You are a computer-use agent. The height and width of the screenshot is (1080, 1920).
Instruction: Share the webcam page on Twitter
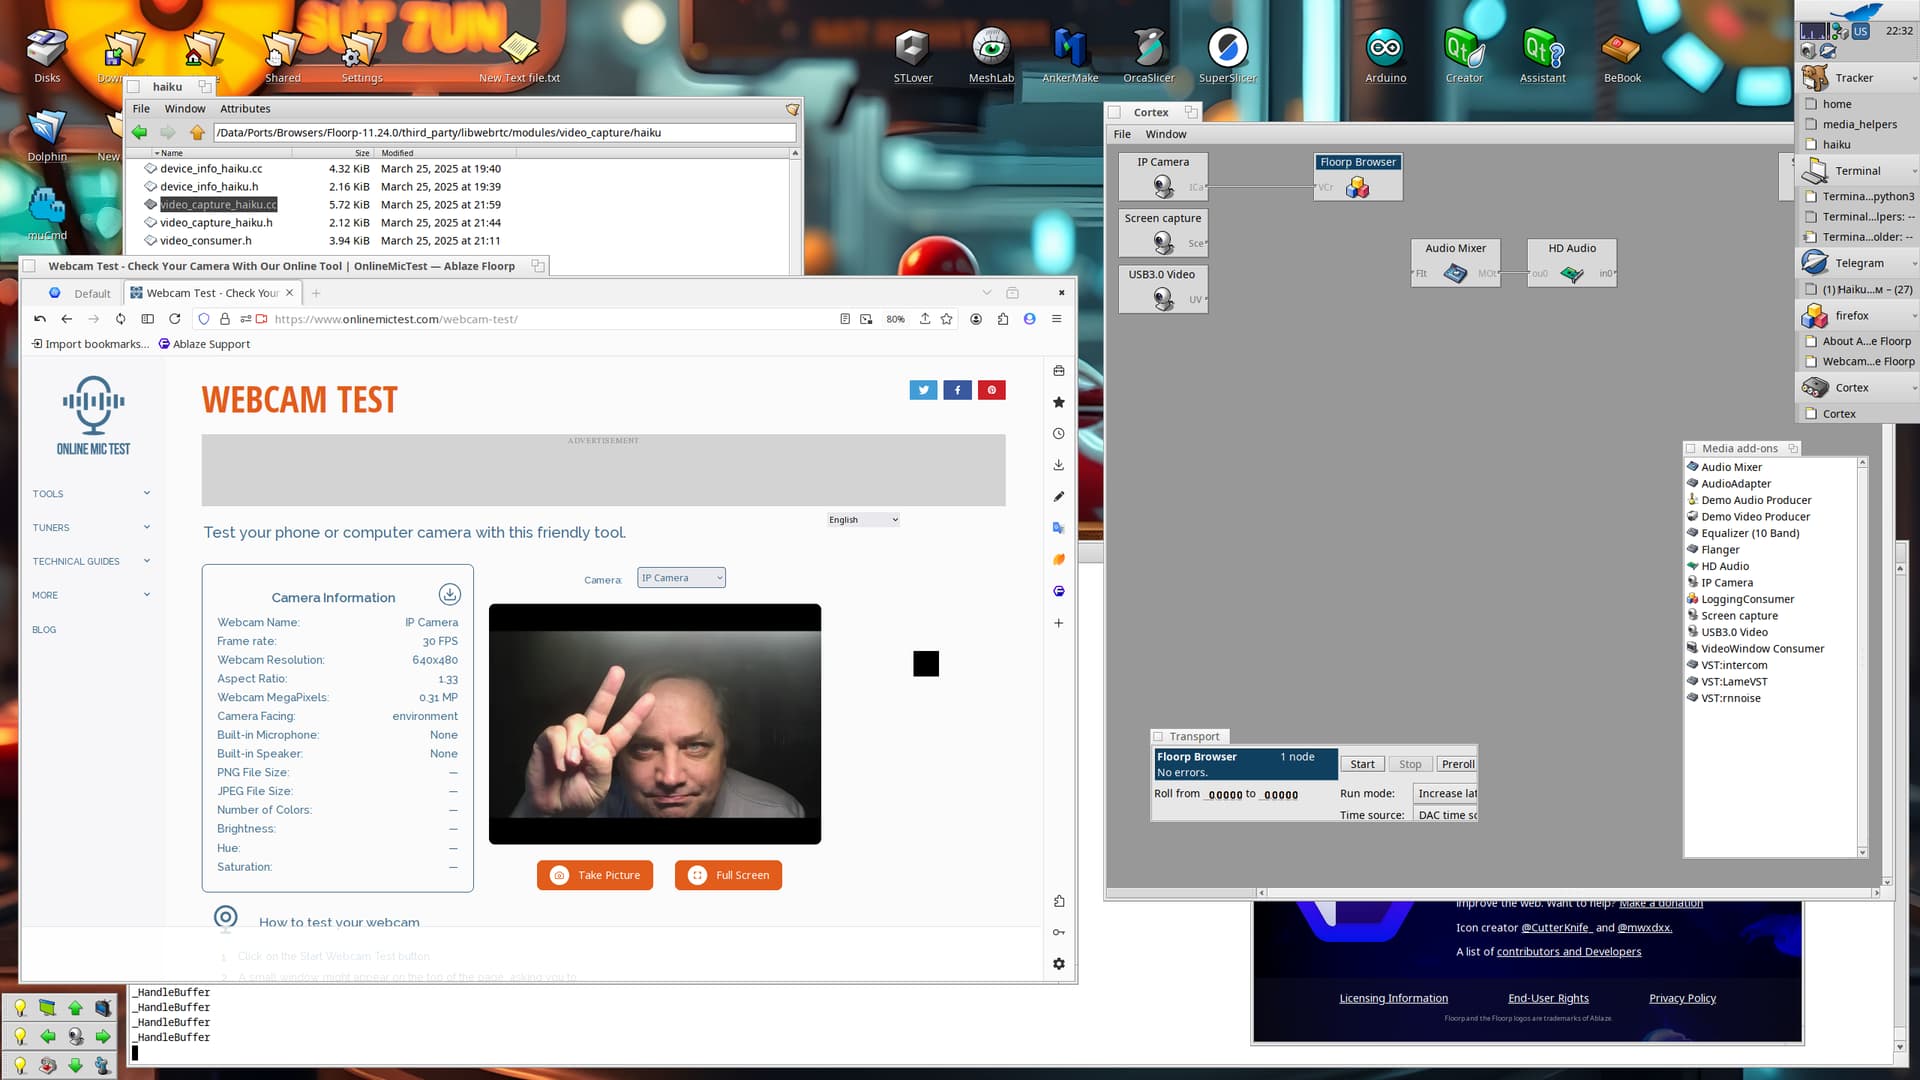tap(923, 390)
